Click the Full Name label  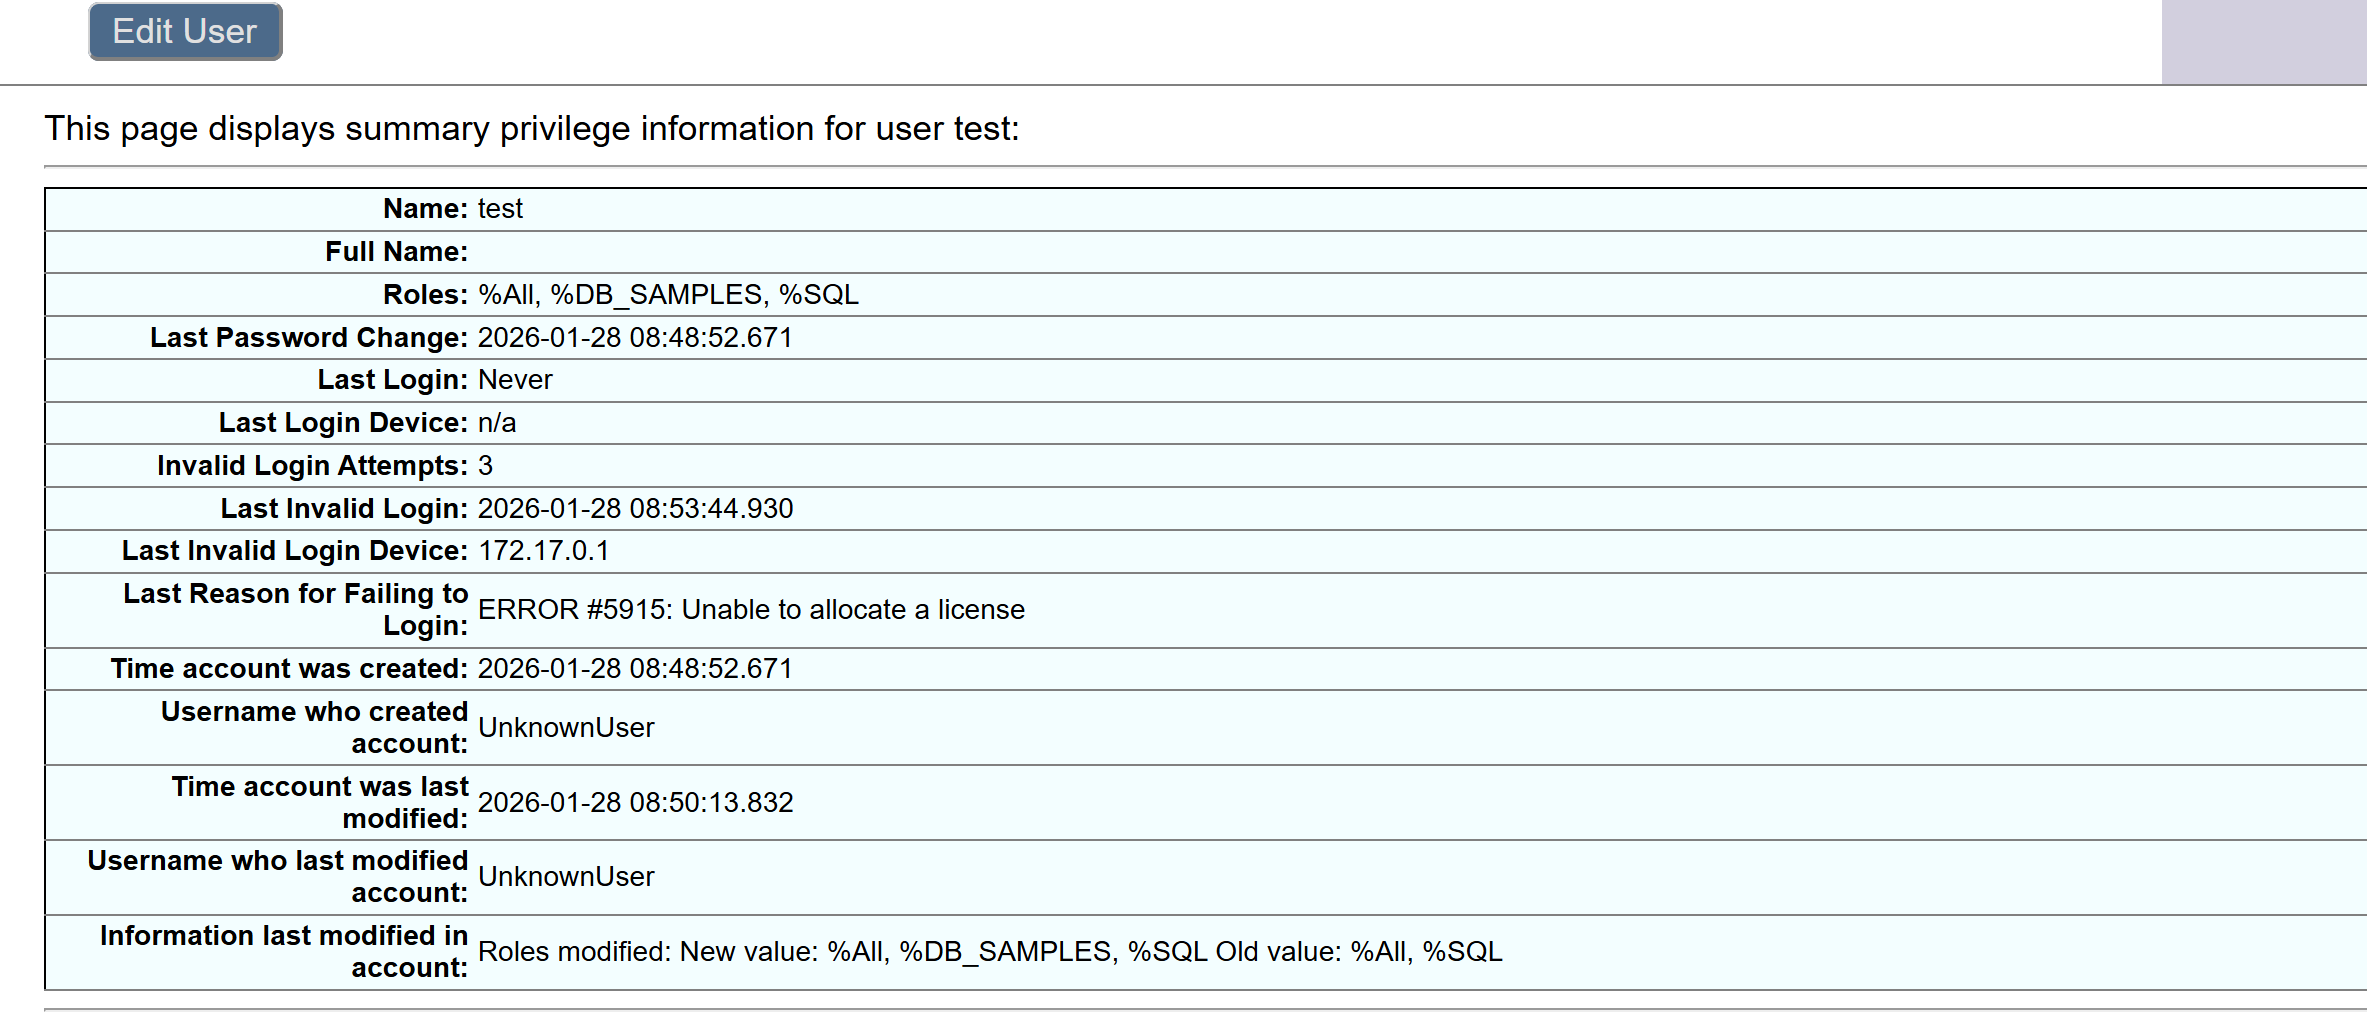pos(396,252)
